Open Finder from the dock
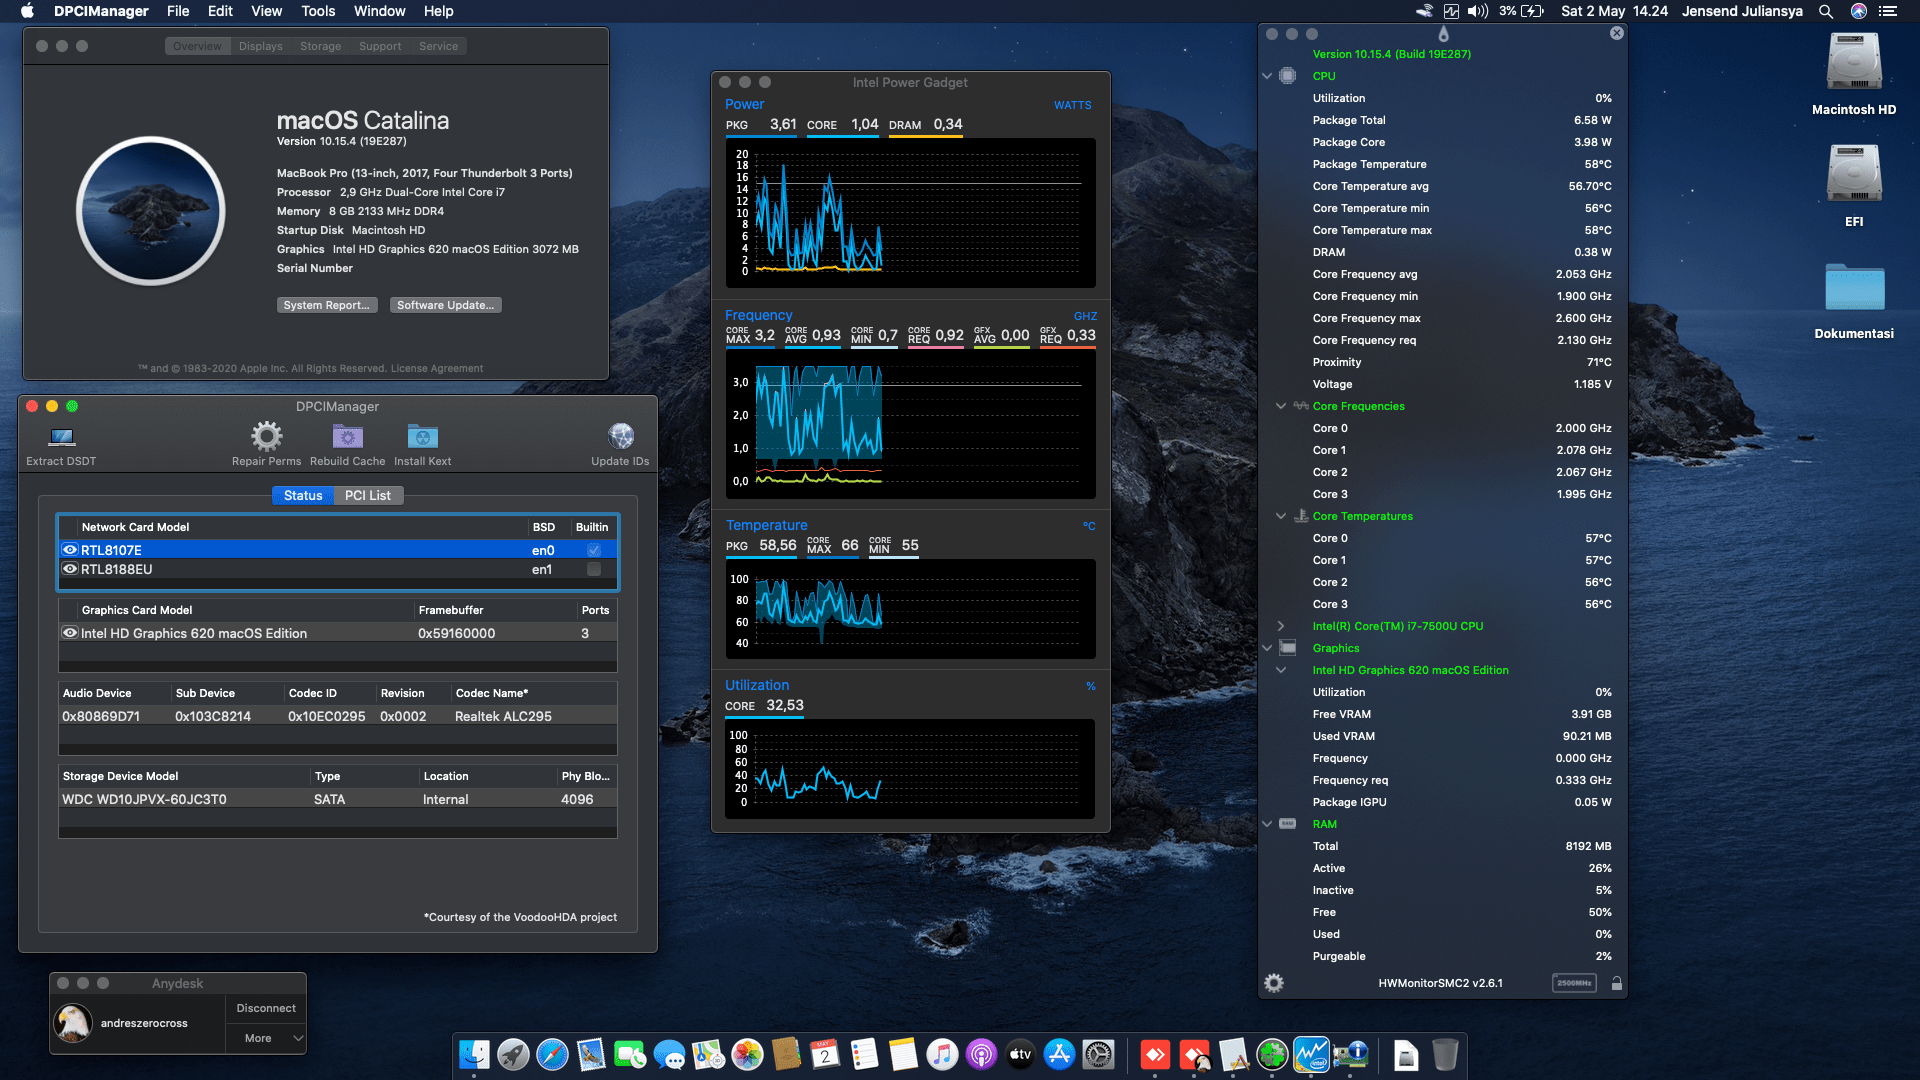 [474, 1054]
